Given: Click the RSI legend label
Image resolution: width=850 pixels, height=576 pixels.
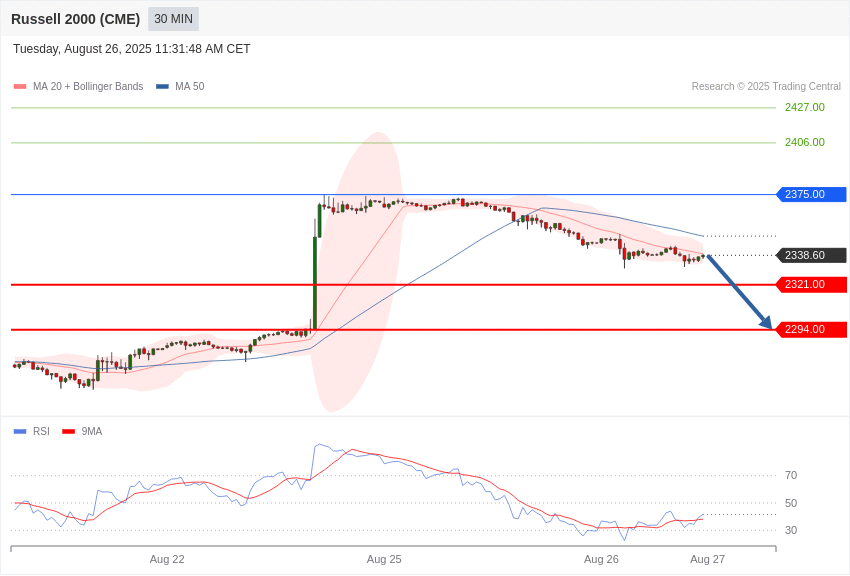Looking at the screenshot, I should pyautogui.click(x=41, y=432).
